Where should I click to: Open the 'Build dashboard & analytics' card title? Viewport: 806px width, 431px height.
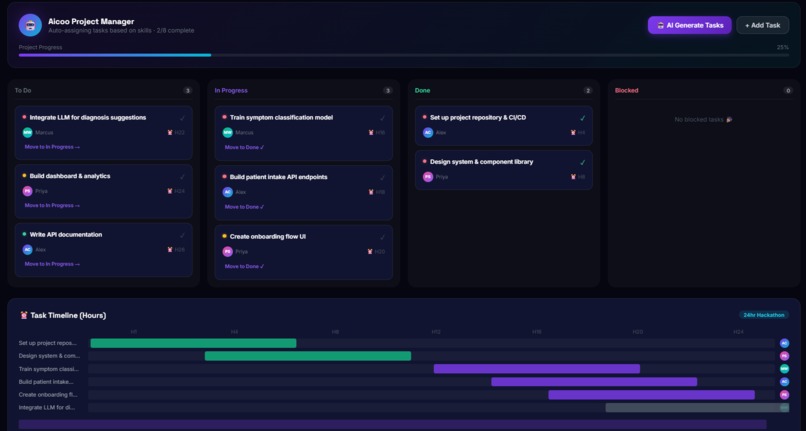[70, 176]
